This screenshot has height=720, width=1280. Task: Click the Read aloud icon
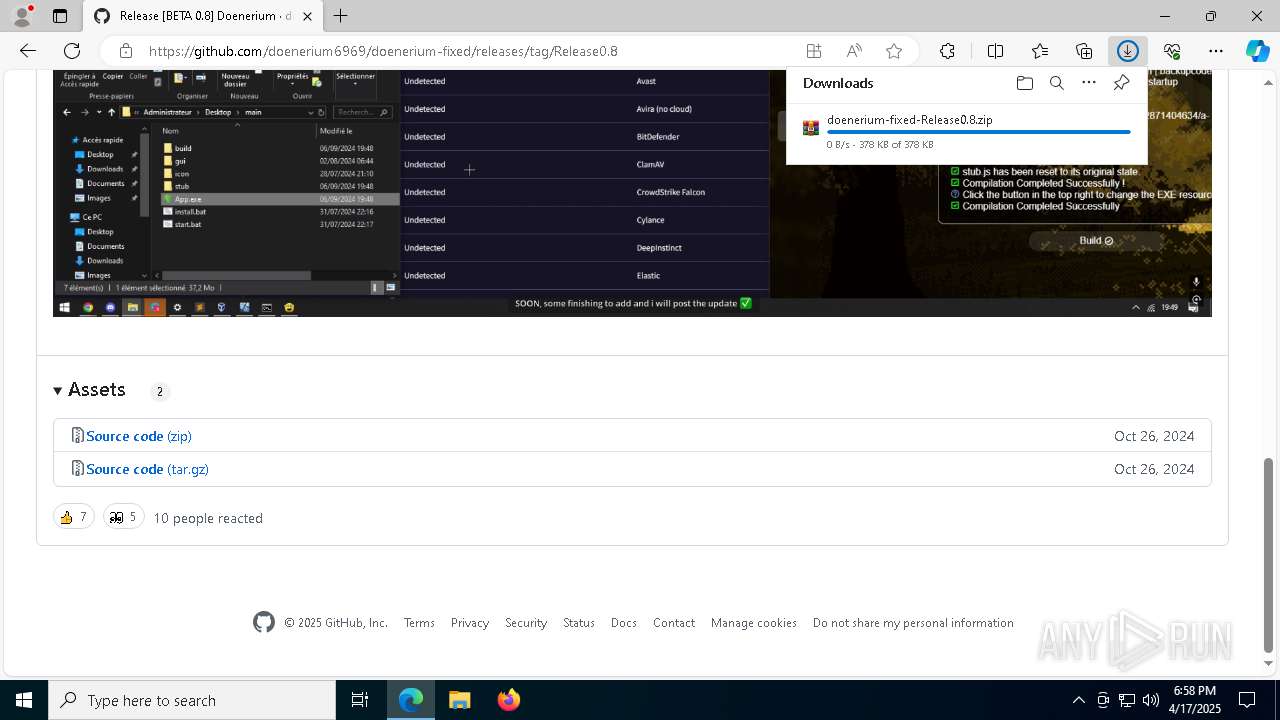[x=854, y=51]
